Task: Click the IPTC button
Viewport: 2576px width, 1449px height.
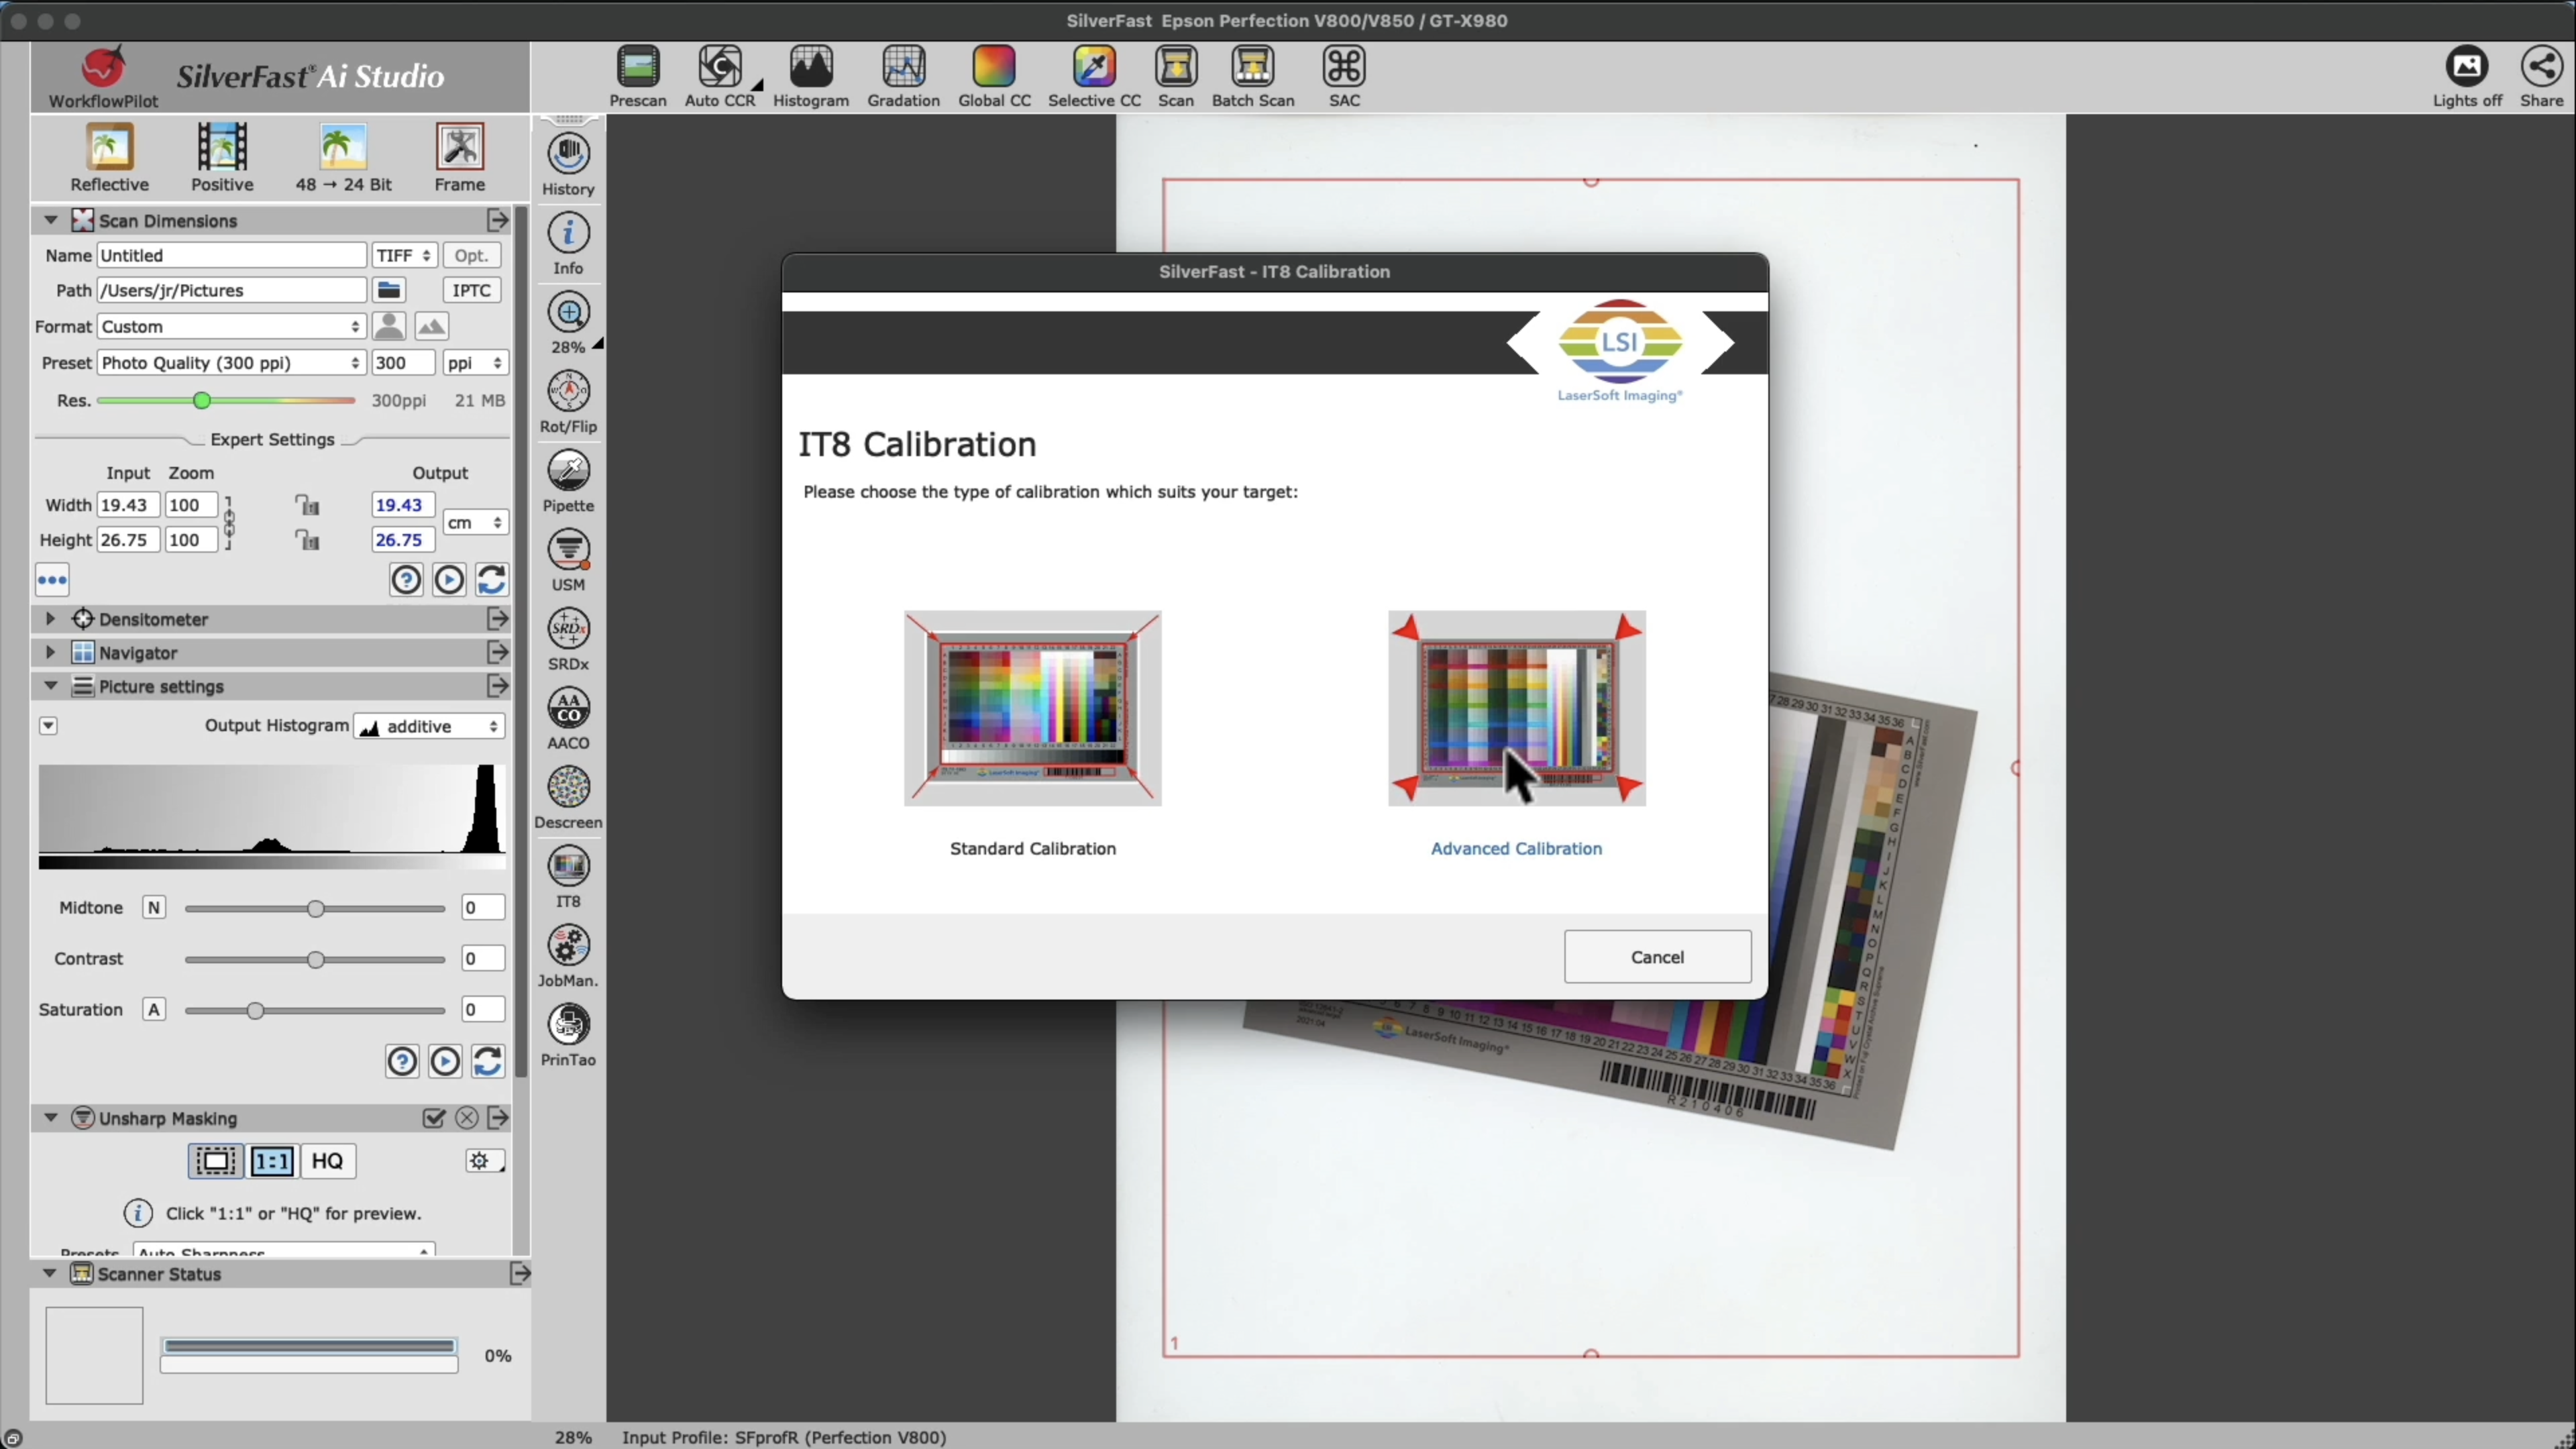Action: (x=471, y=290)
